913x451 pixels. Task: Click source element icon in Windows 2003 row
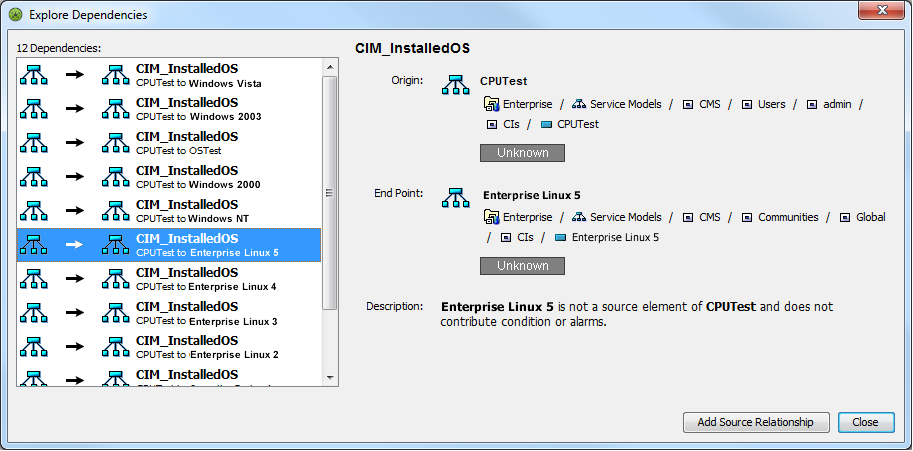pyautogui.click(x=33, y=109)
